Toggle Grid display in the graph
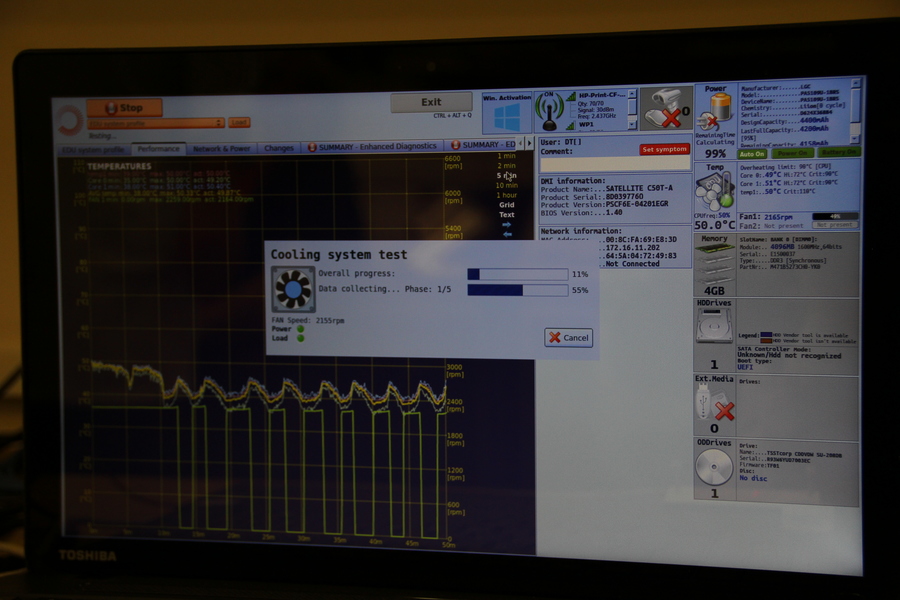The width and height of the screenshot is (900, 600). 507,205
